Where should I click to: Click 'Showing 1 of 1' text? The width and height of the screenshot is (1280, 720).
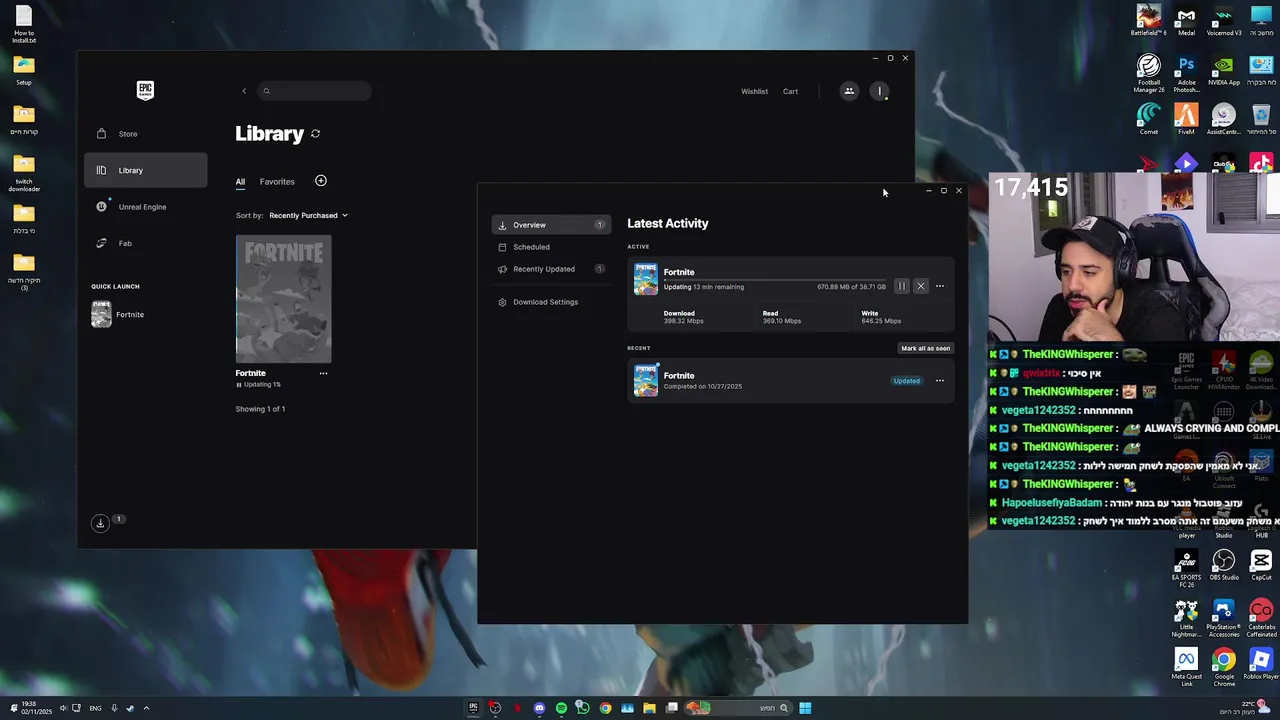260,409
